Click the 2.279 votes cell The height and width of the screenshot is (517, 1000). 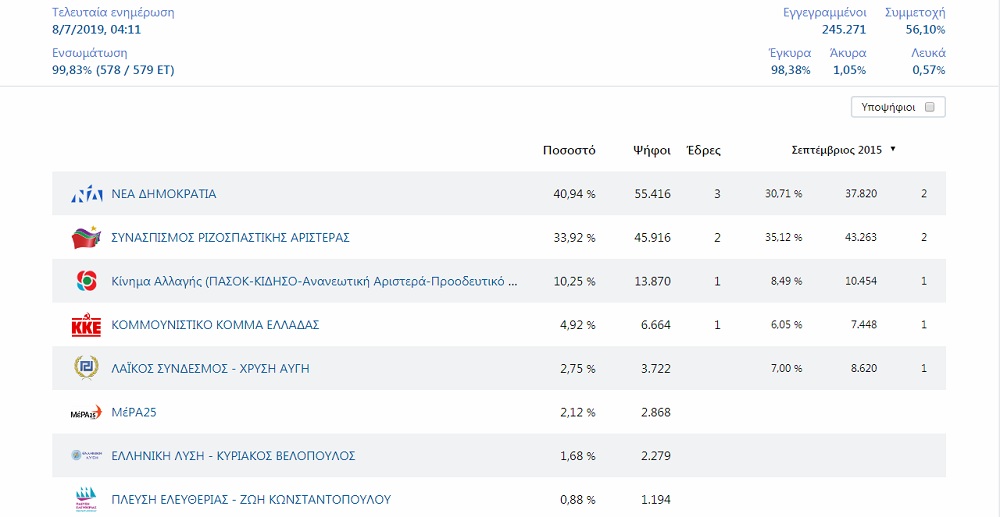pyautogui.click(x=656, y=456)
